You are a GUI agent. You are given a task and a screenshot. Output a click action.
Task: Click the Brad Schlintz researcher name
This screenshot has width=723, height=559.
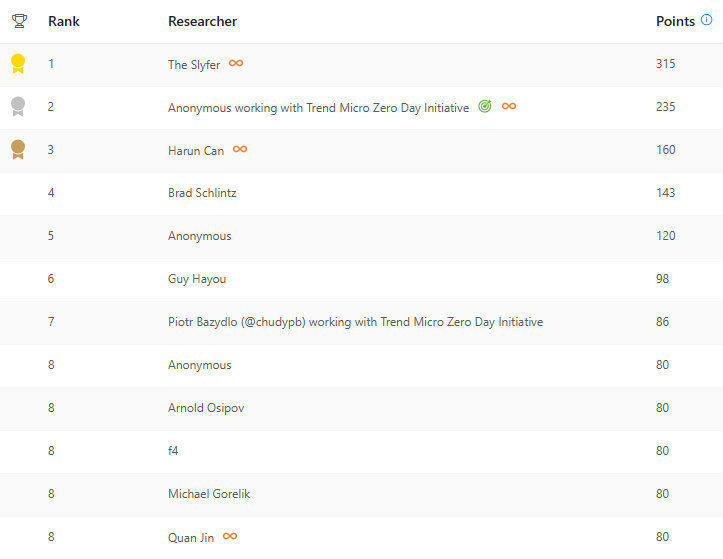pyautogui.click(x=202, y=193)
